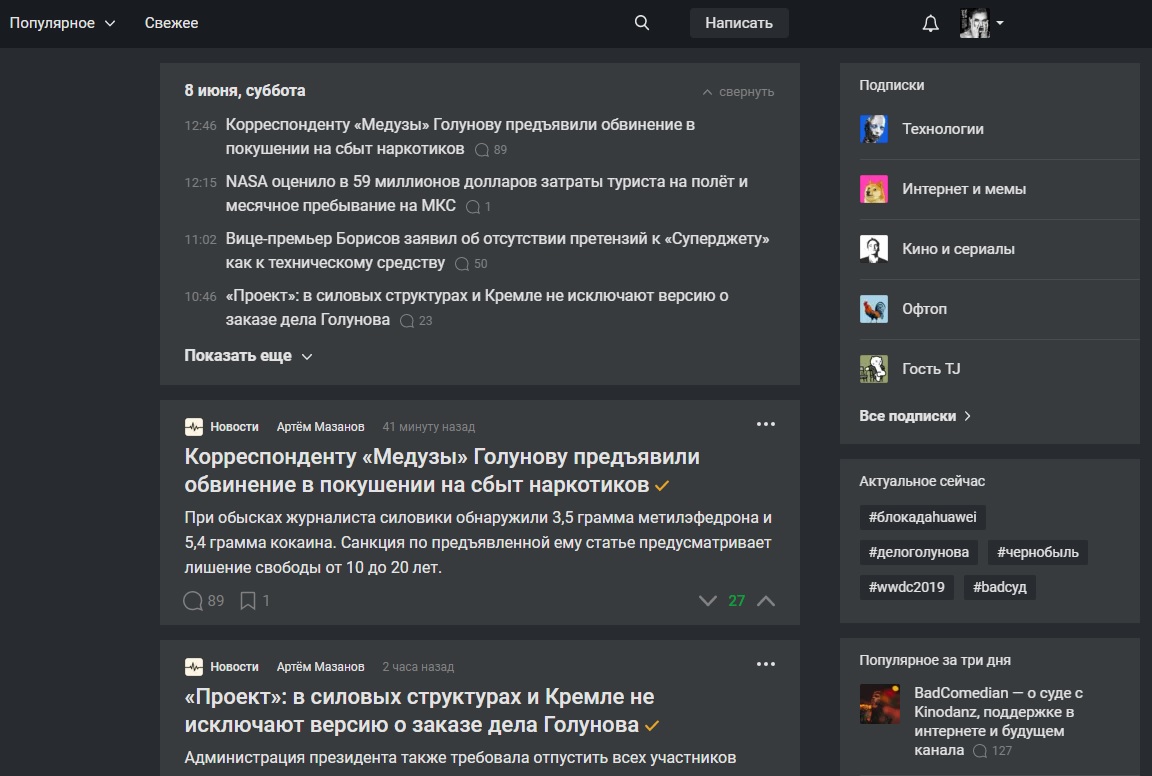Downvote the Медузы Golunov post

[x=708, y=600]
